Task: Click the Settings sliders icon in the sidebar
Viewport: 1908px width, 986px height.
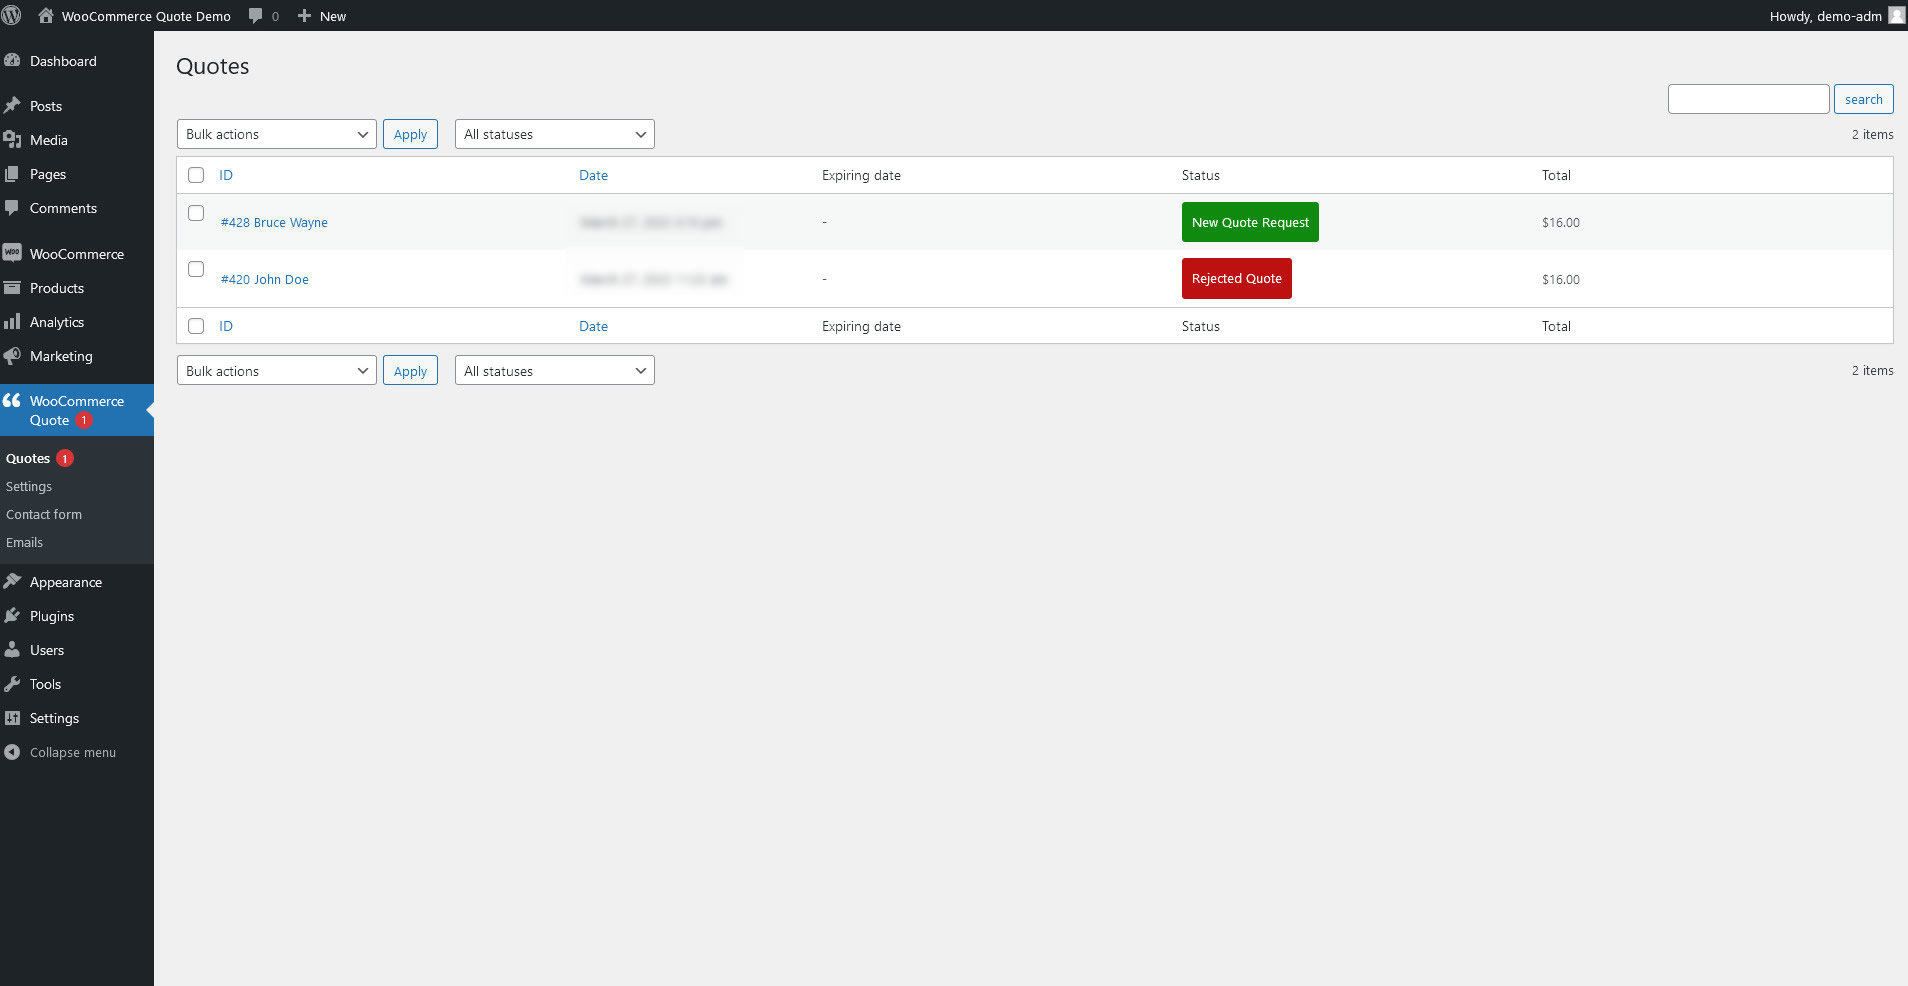Action: (x=12, y=718)
